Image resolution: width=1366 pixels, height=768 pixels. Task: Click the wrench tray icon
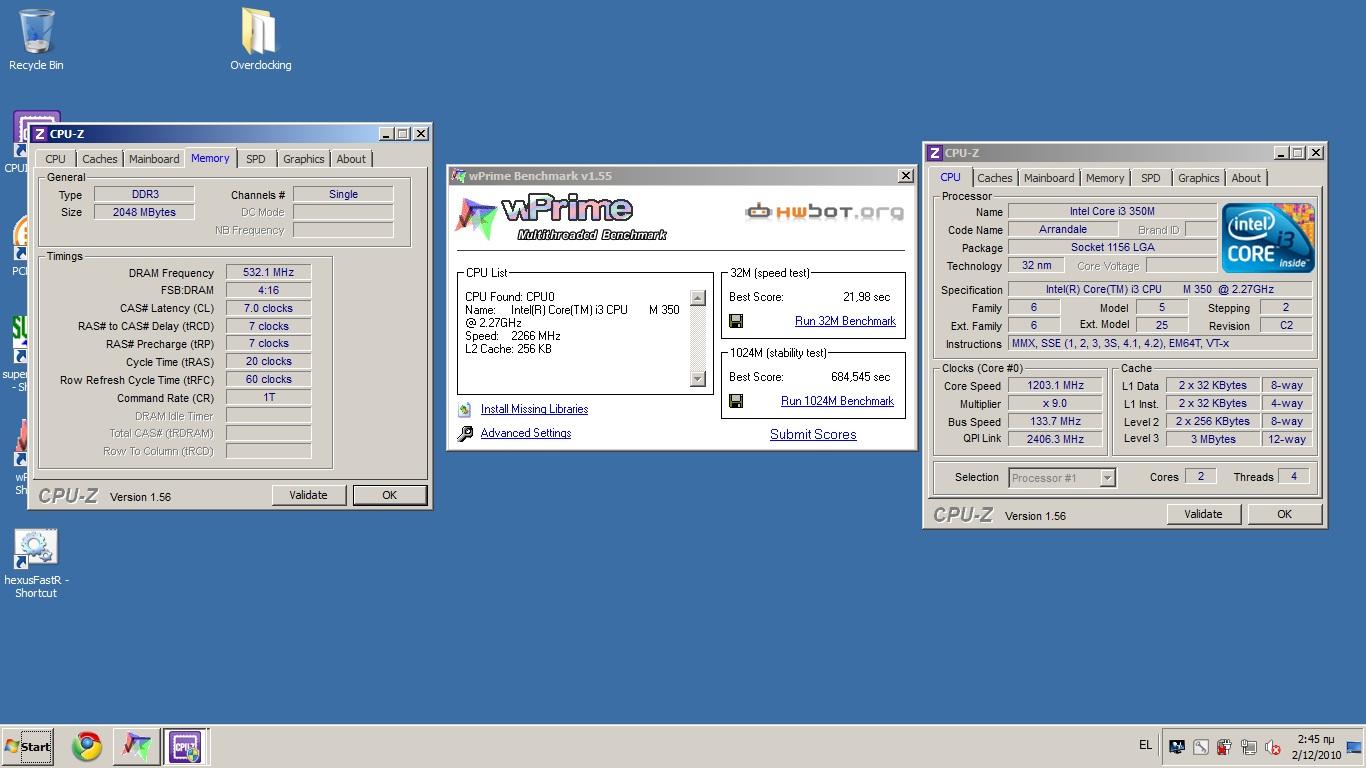pos(1201,747)
